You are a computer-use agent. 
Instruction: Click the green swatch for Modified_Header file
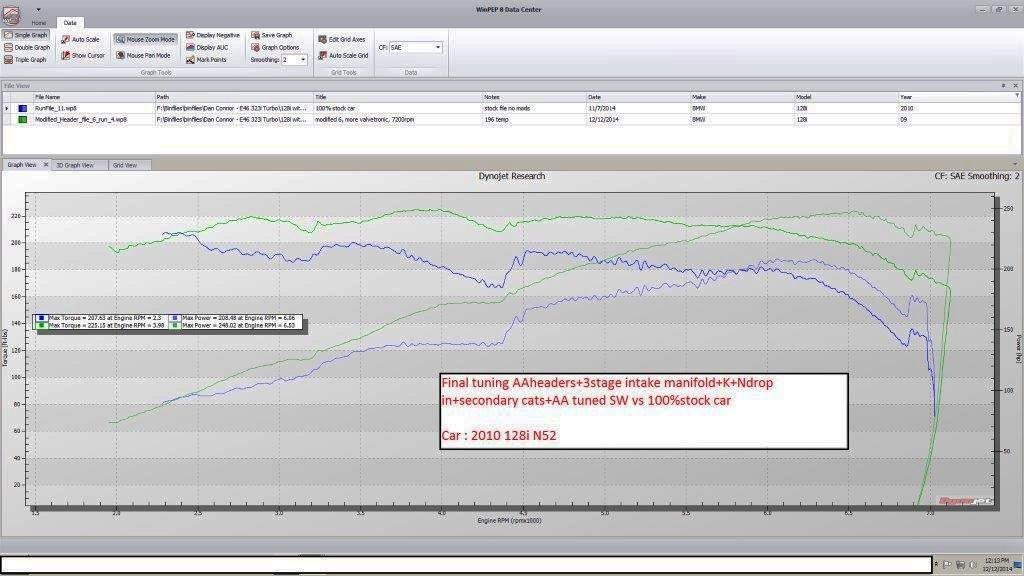22,120
